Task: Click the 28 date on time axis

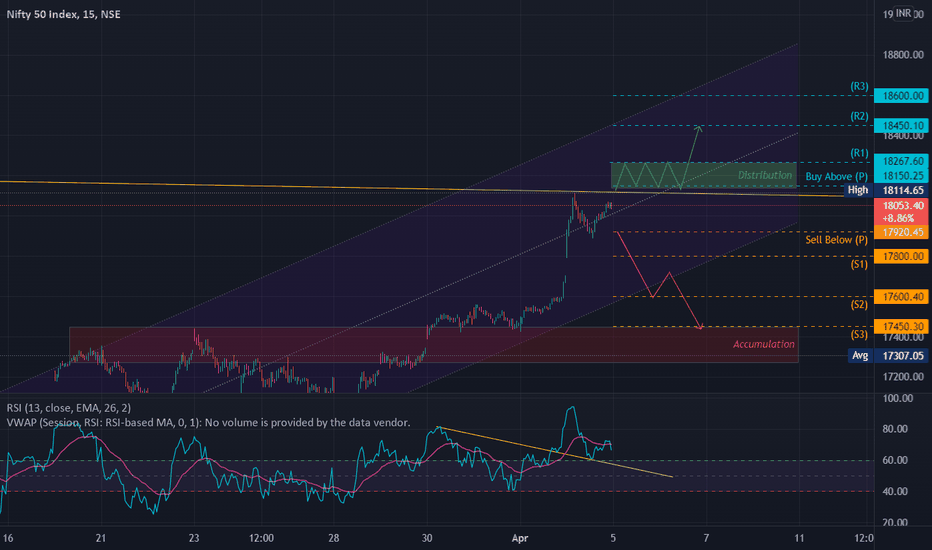Action: (334, 538)
